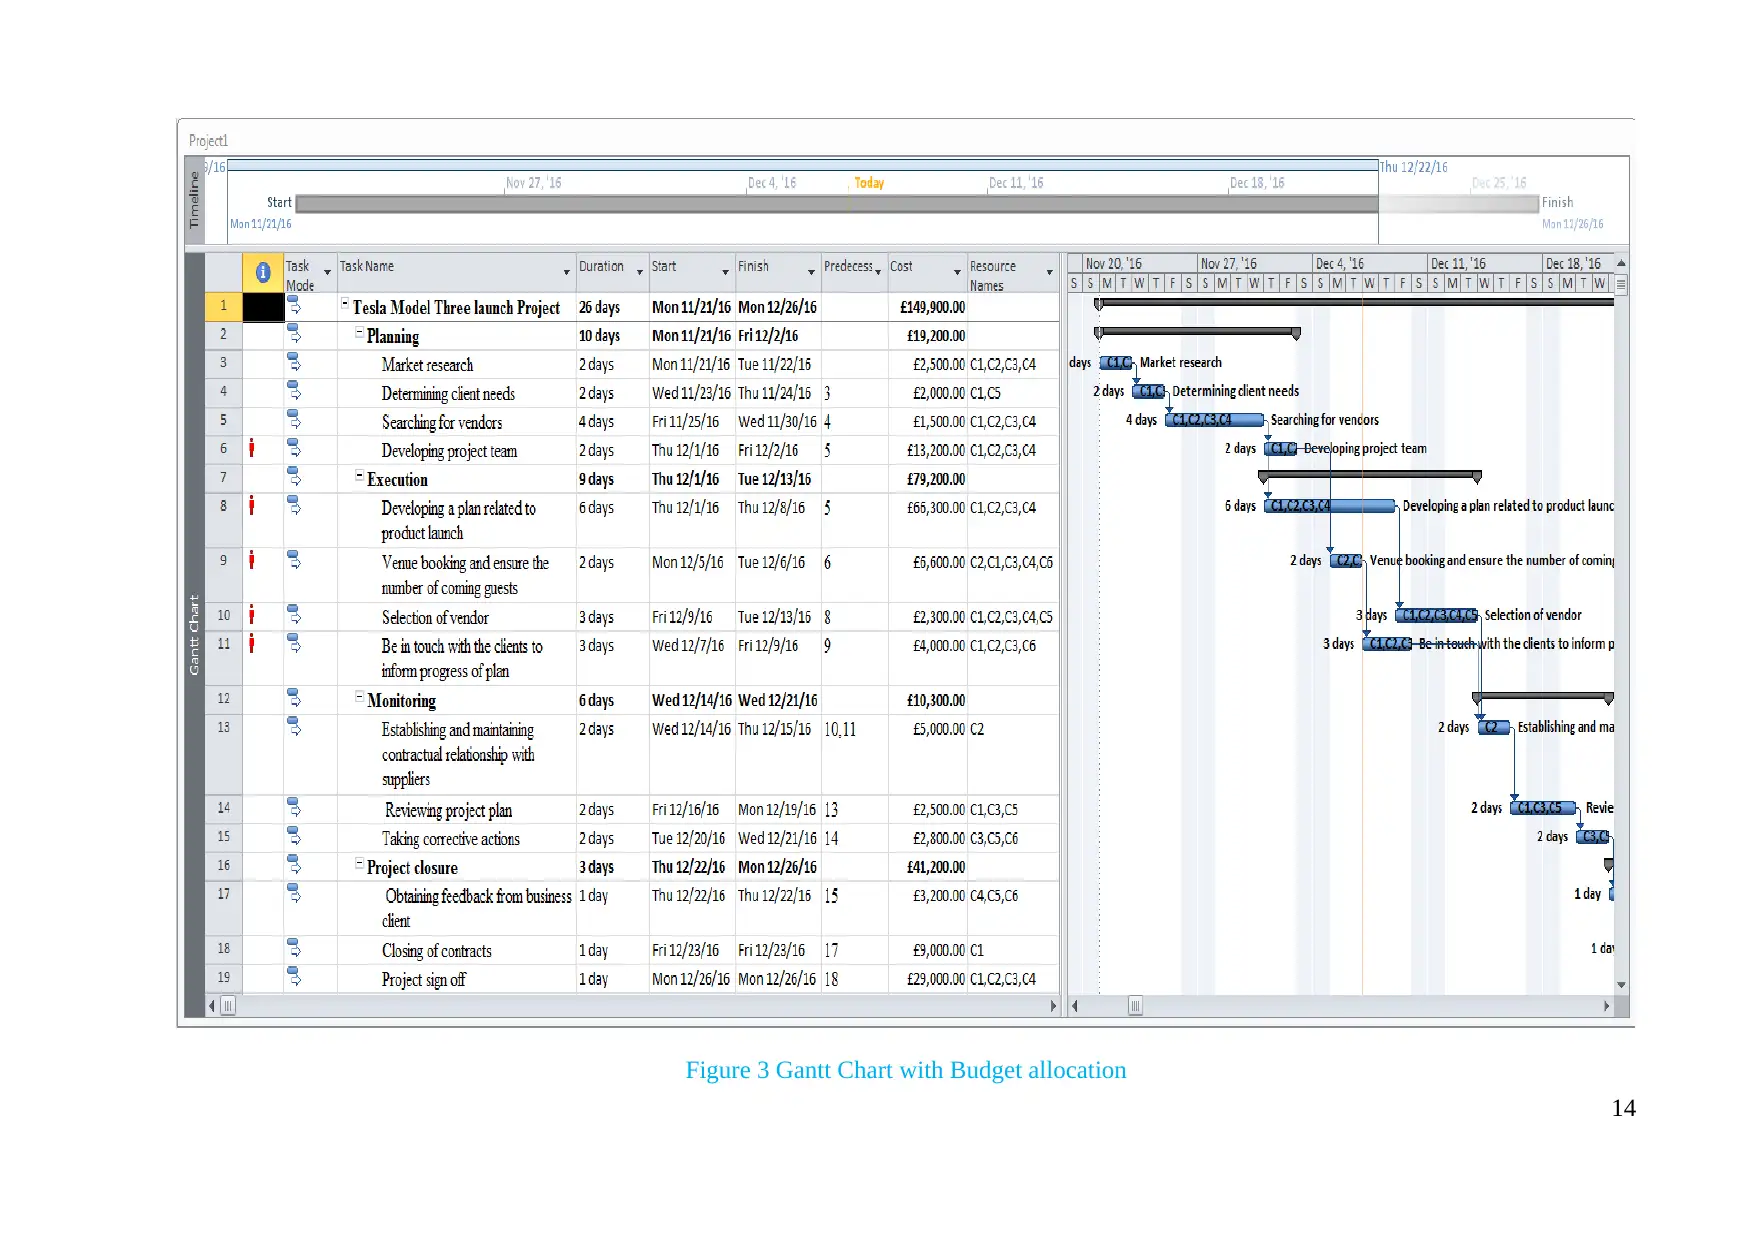Click 'Obtaining feedback from business client' task name

tap(477, 908)
